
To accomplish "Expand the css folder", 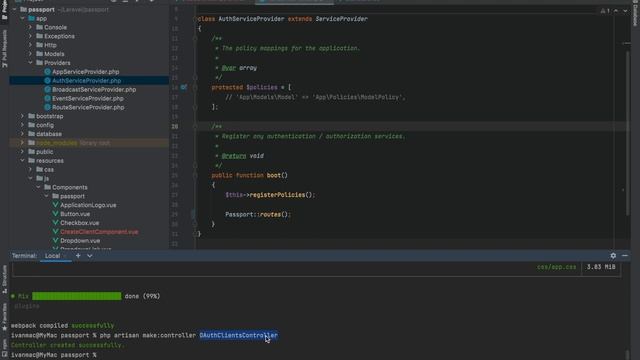I will (31, 169).
